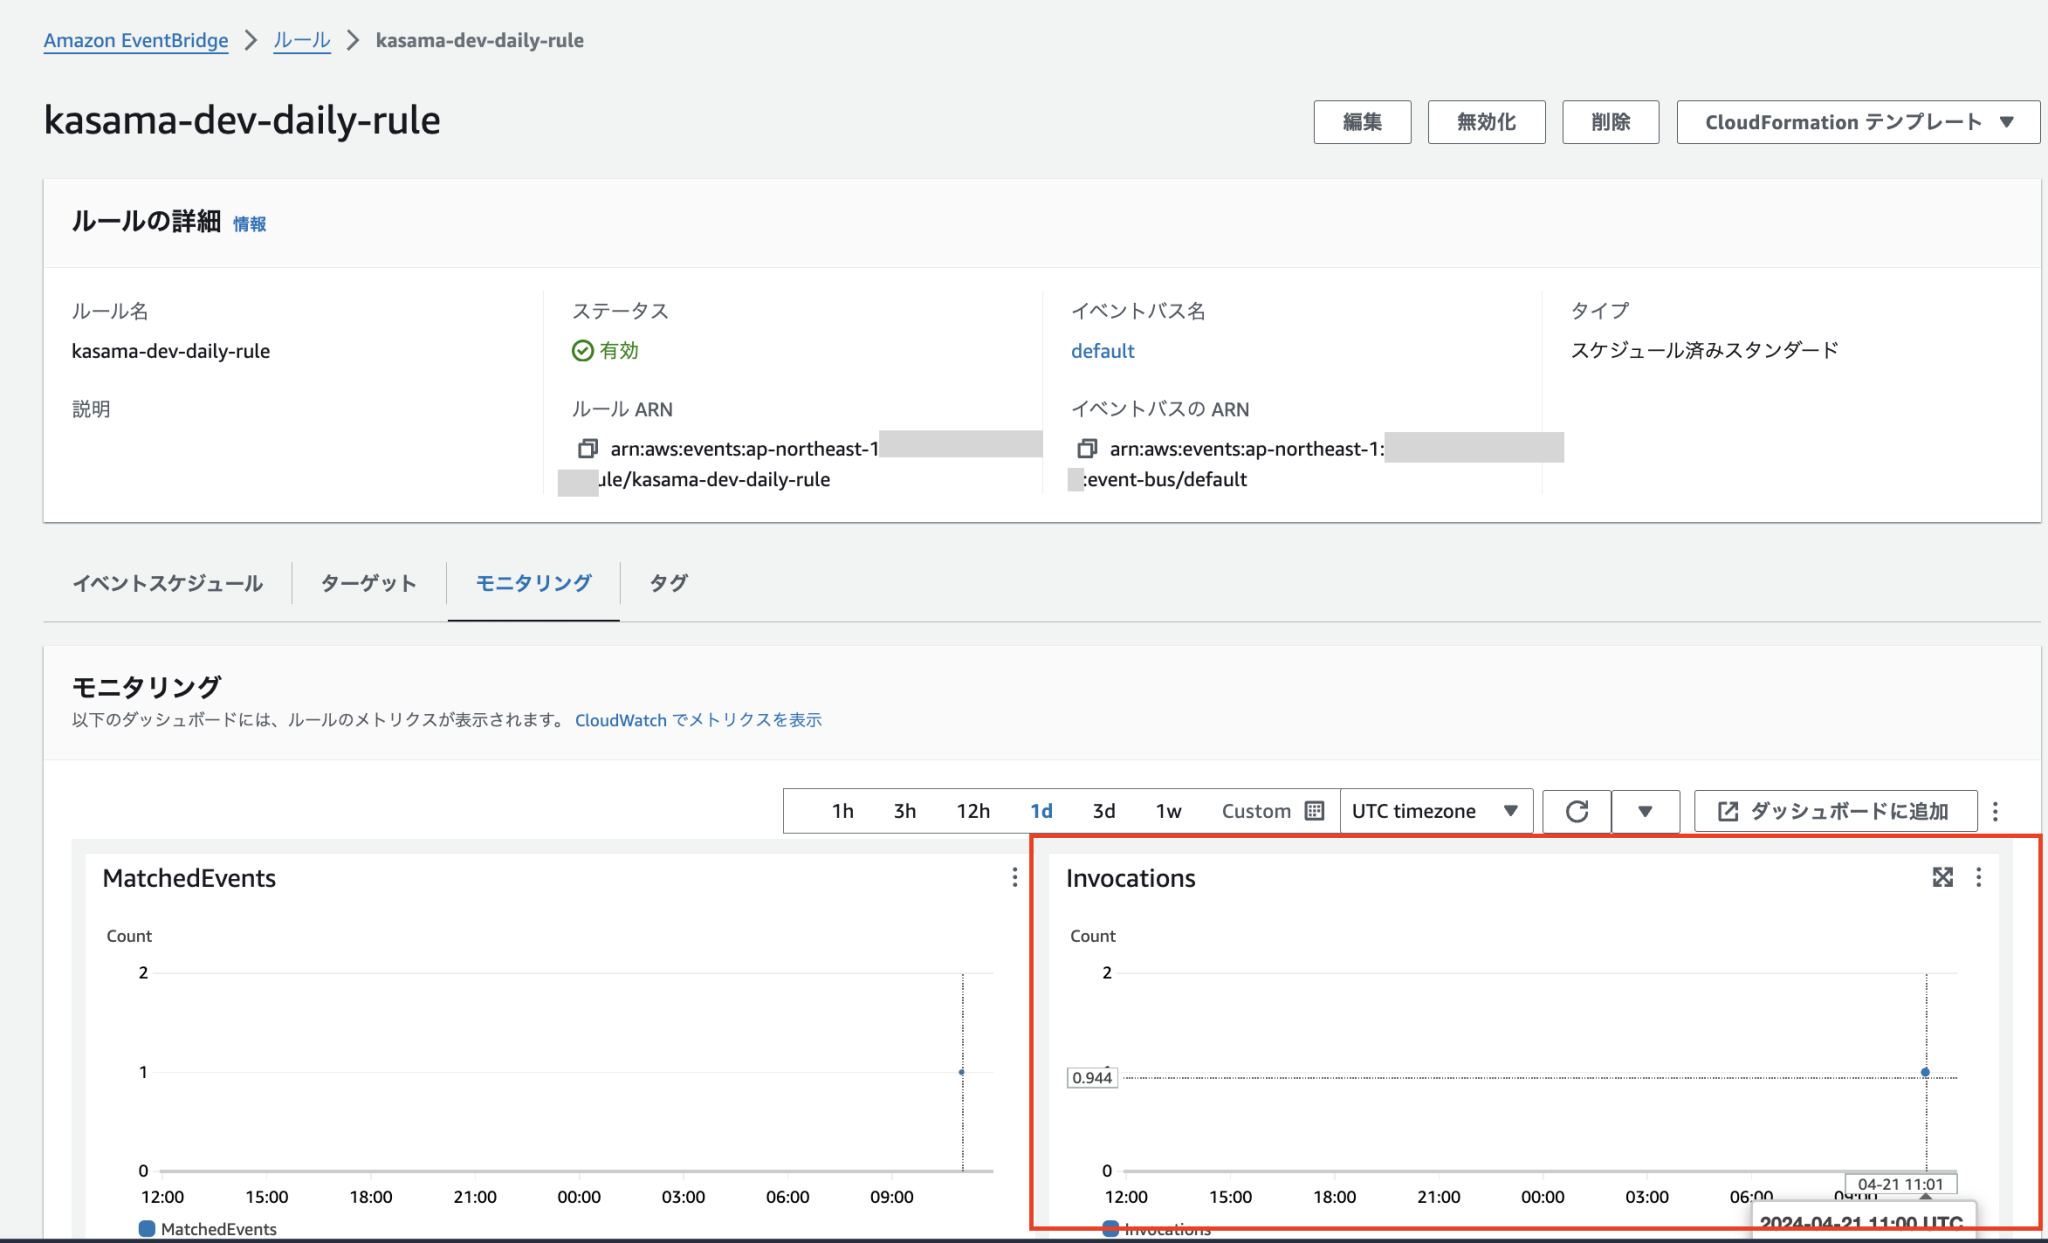Viewport: 2048px width, 1243px height.
Task: Refresh the monitoring metrics
Action: (x=1576, y=811)
